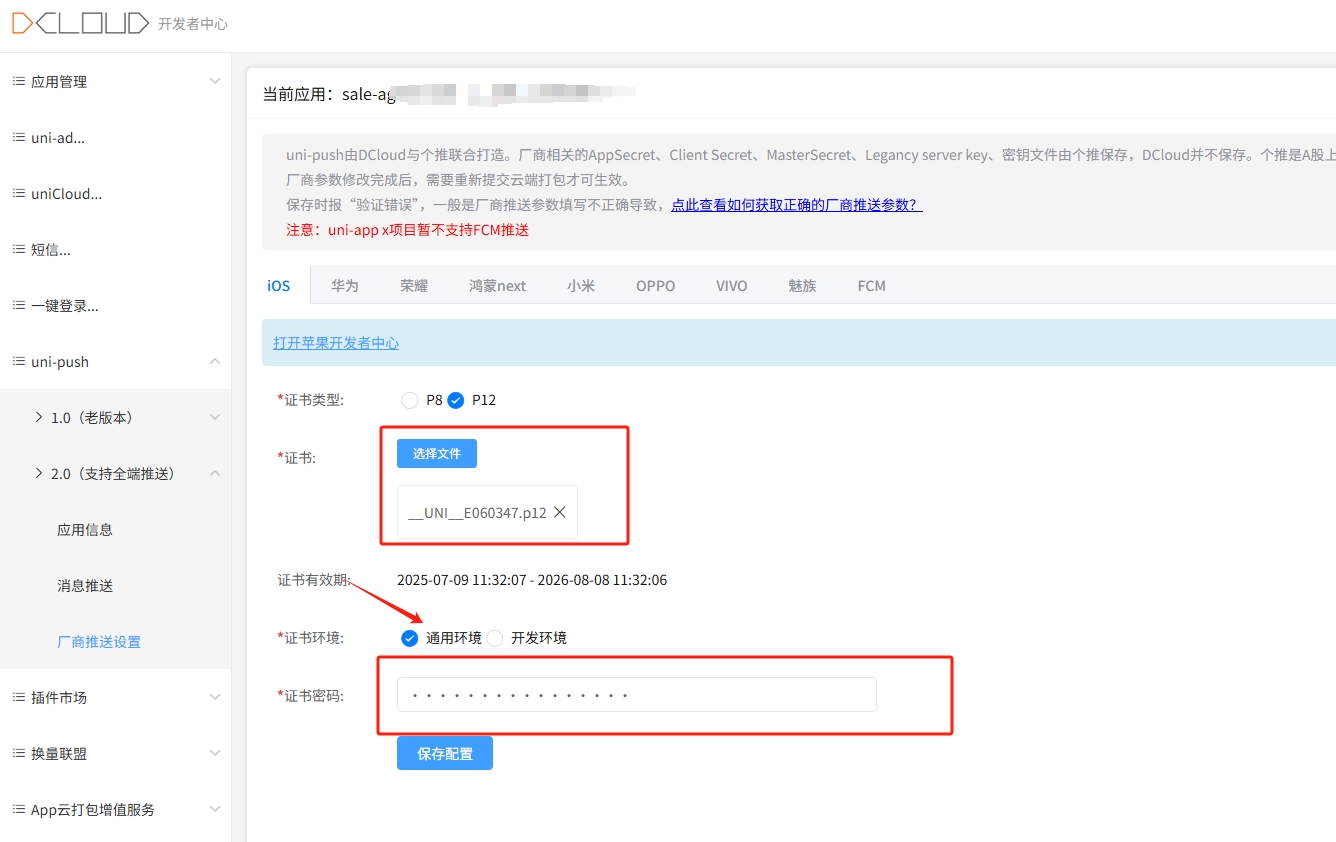Viewport: 1336px width, 842px height.
Task: Switch to the 鸿蒙next tab
Action: click(x=497, y=285)
